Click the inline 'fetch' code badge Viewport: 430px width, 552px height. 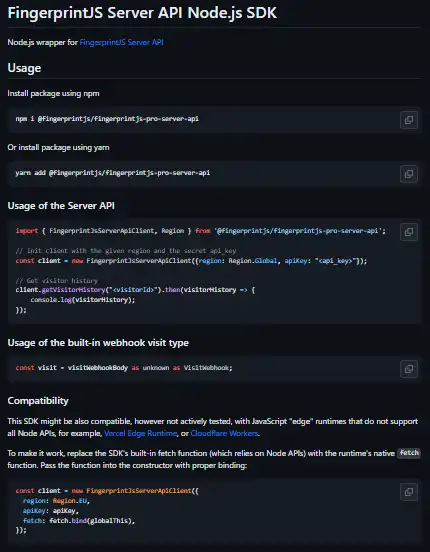coord(409,453)
